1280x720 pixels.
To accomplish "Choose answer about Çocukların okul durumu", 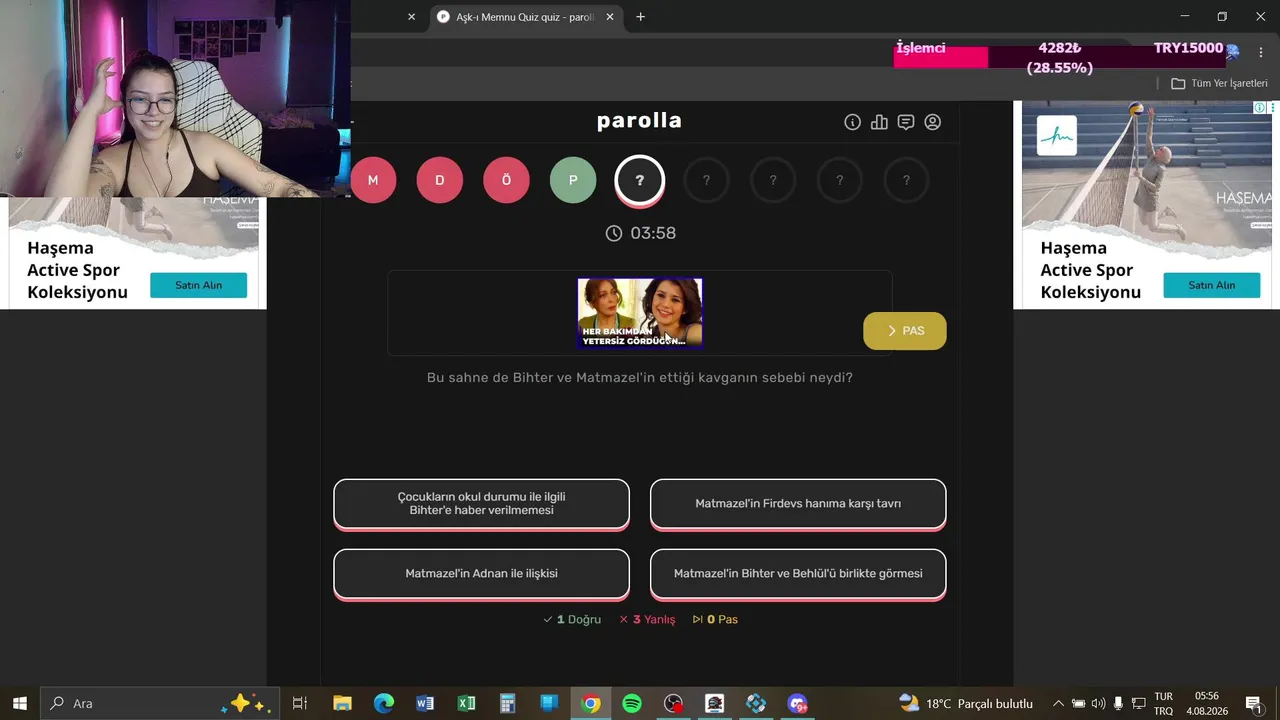I will point(481,504).
